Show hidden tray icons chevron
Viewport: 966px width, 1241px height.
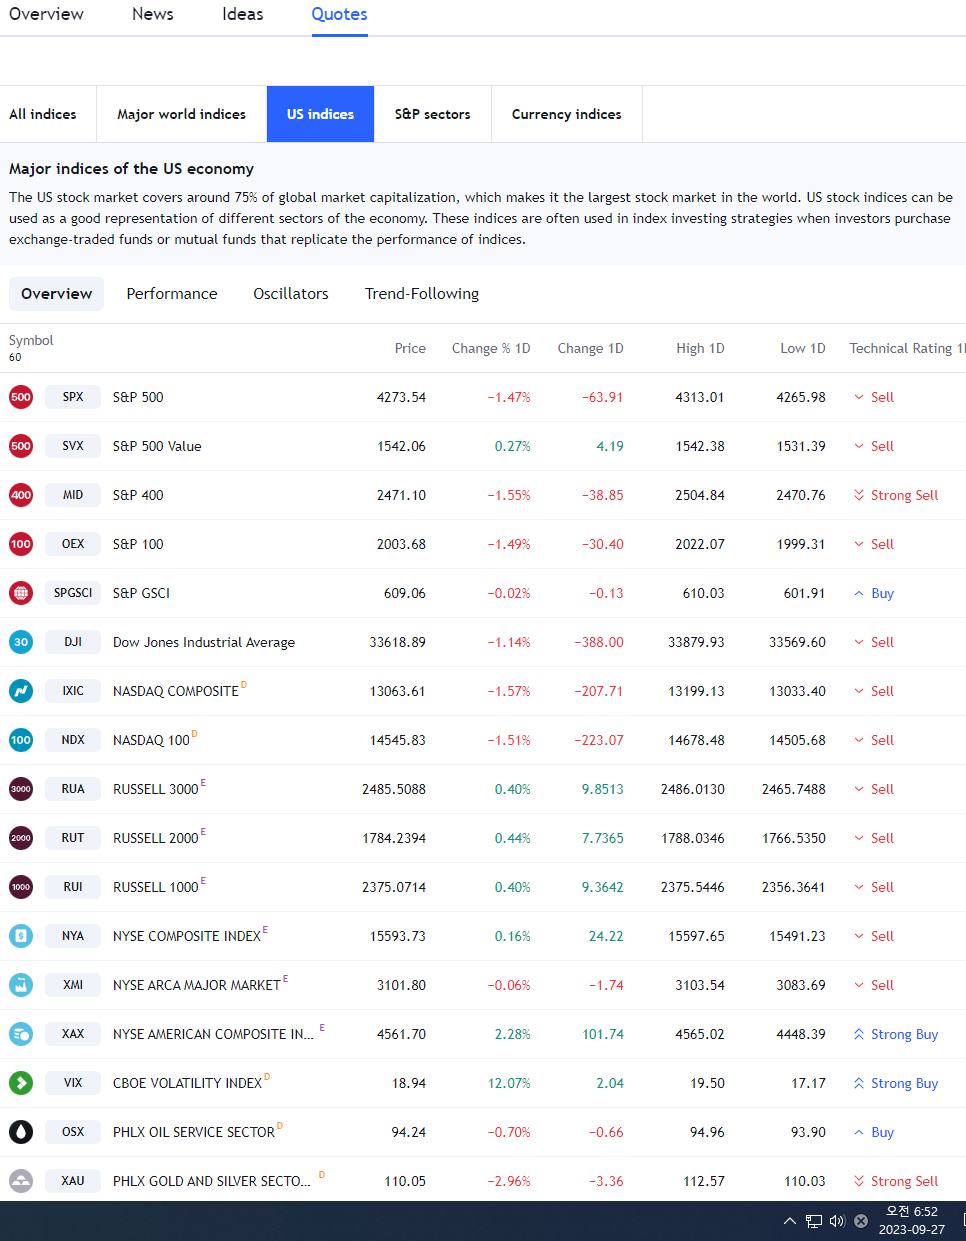coord(790,1221)
